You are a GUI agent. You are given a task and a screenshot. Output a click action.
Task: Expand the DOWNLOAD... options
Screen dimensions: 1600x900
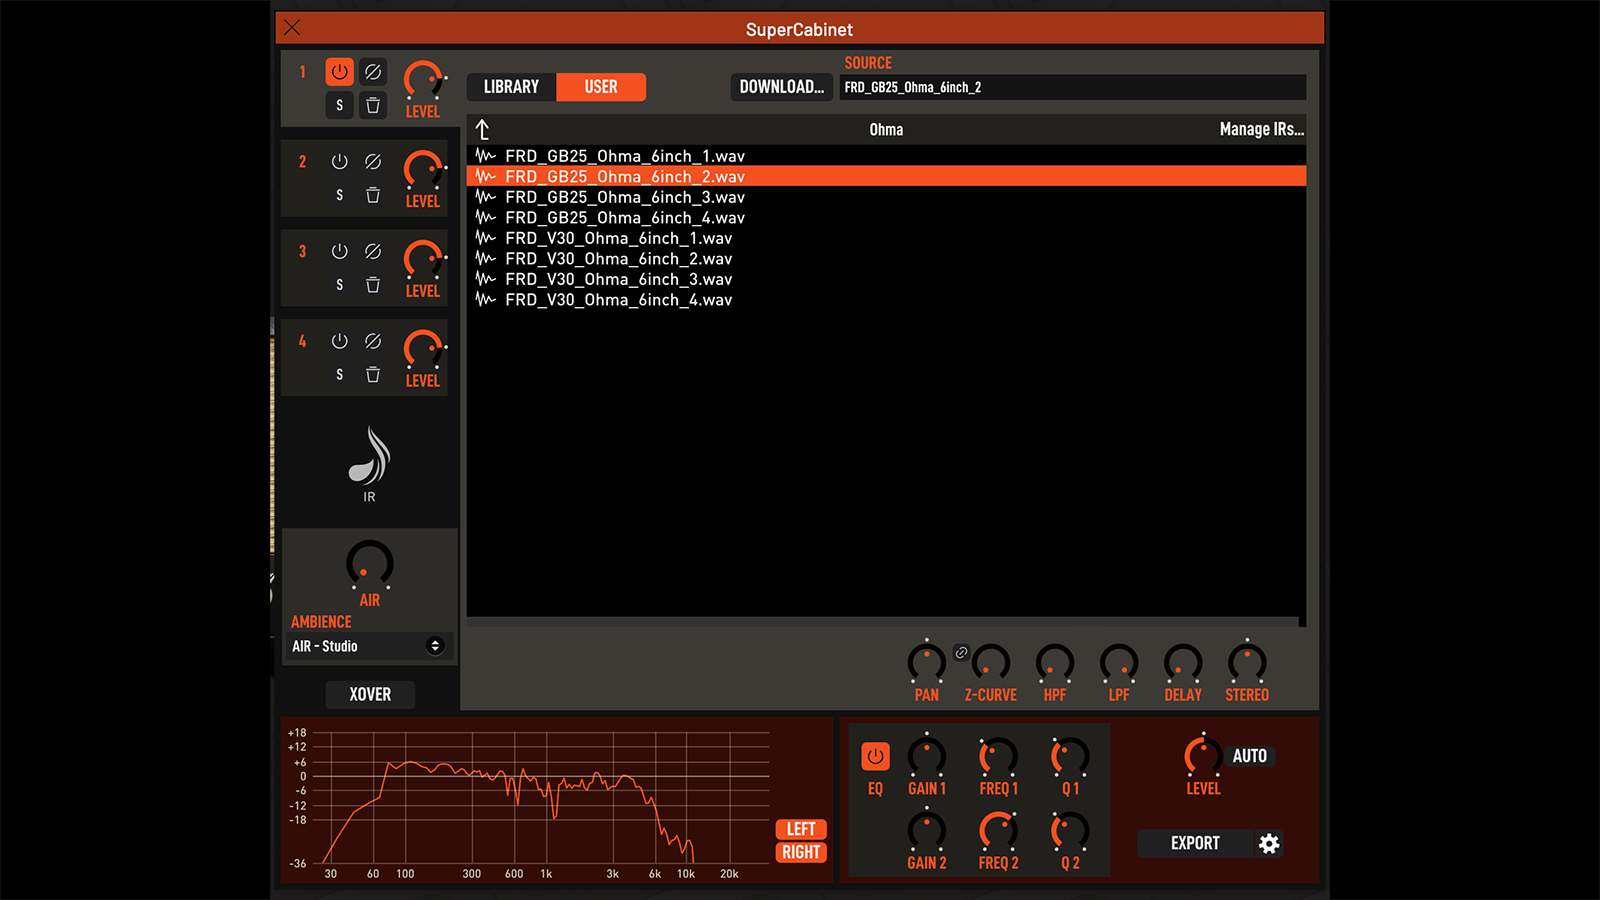781,87
